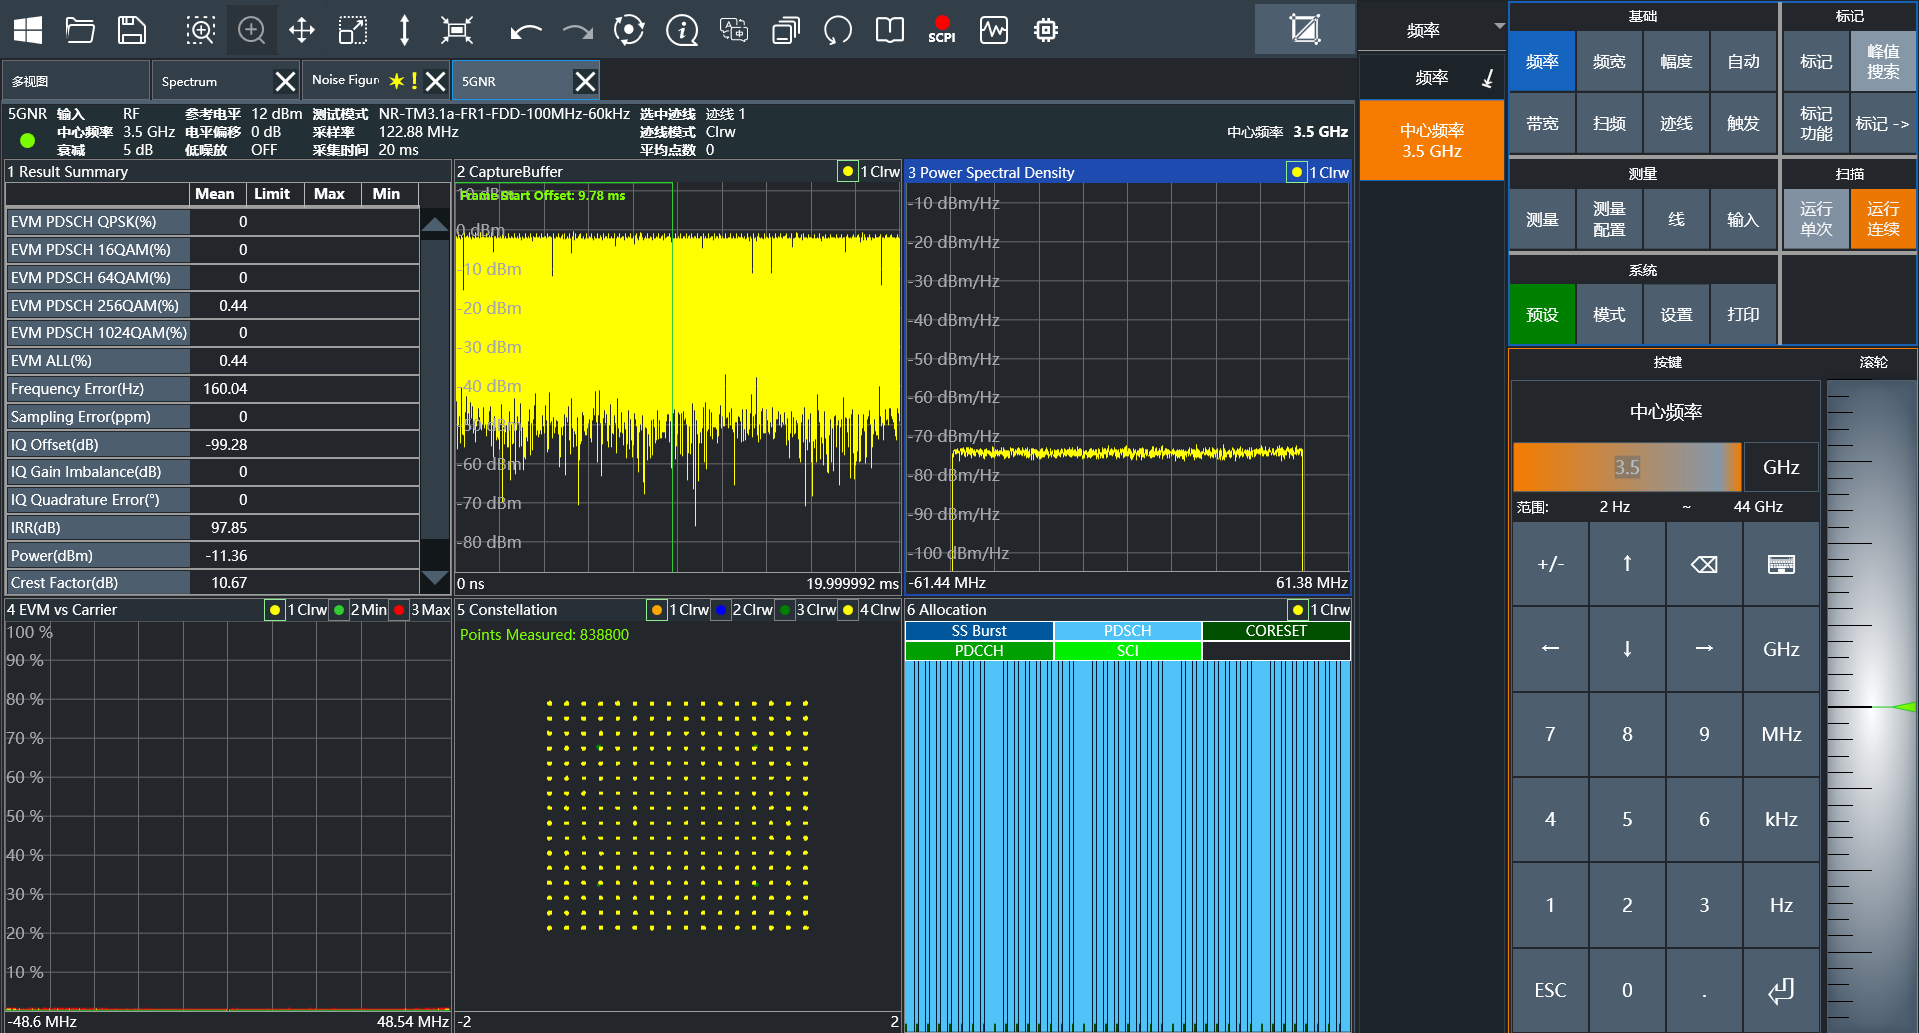The image size is (1919, 1033).
Task: Toggle Allocation 1 Clrw trace indicator
Action: (x=1297, y=610)
